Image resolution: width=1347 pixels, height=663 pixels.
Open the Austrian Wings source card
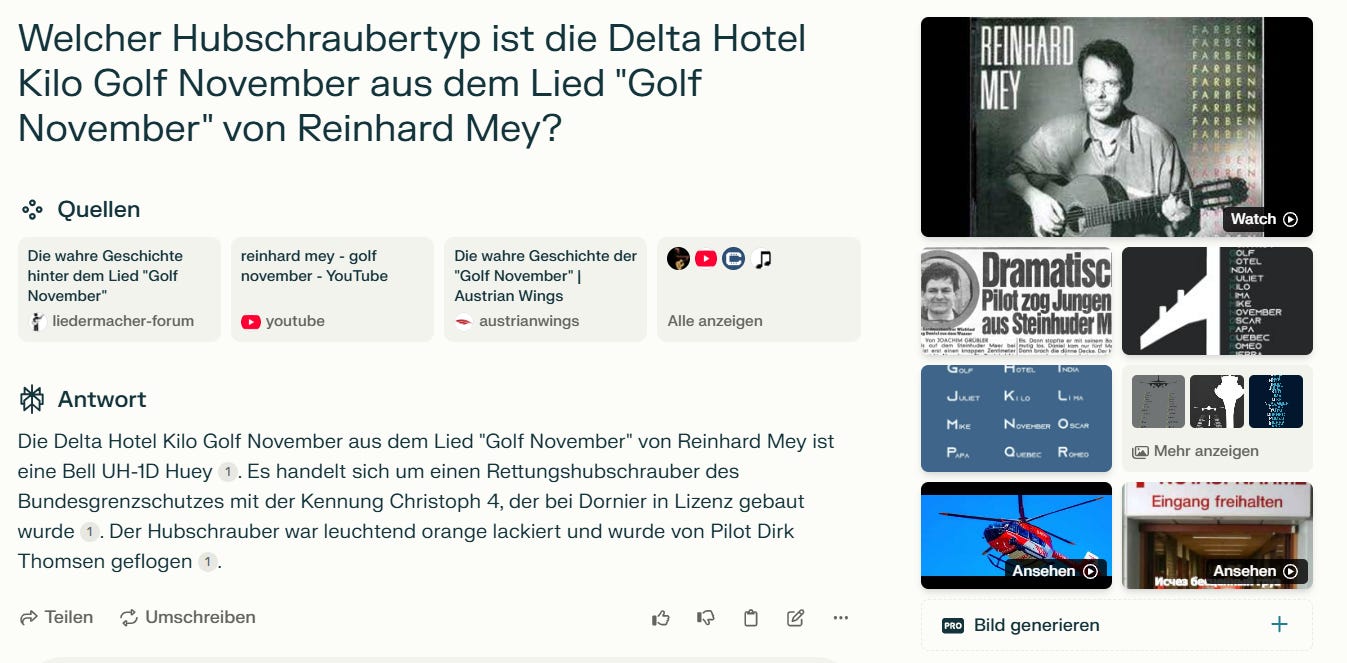(545, 290)
